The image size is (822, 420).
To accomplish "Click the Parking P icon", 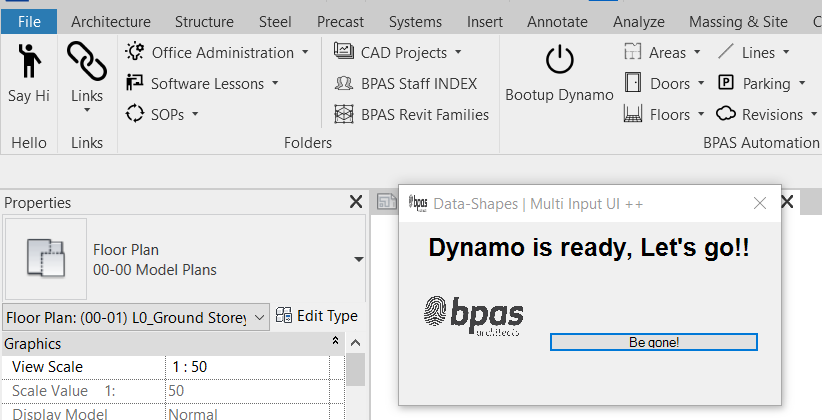I will (x=726, y=82).
